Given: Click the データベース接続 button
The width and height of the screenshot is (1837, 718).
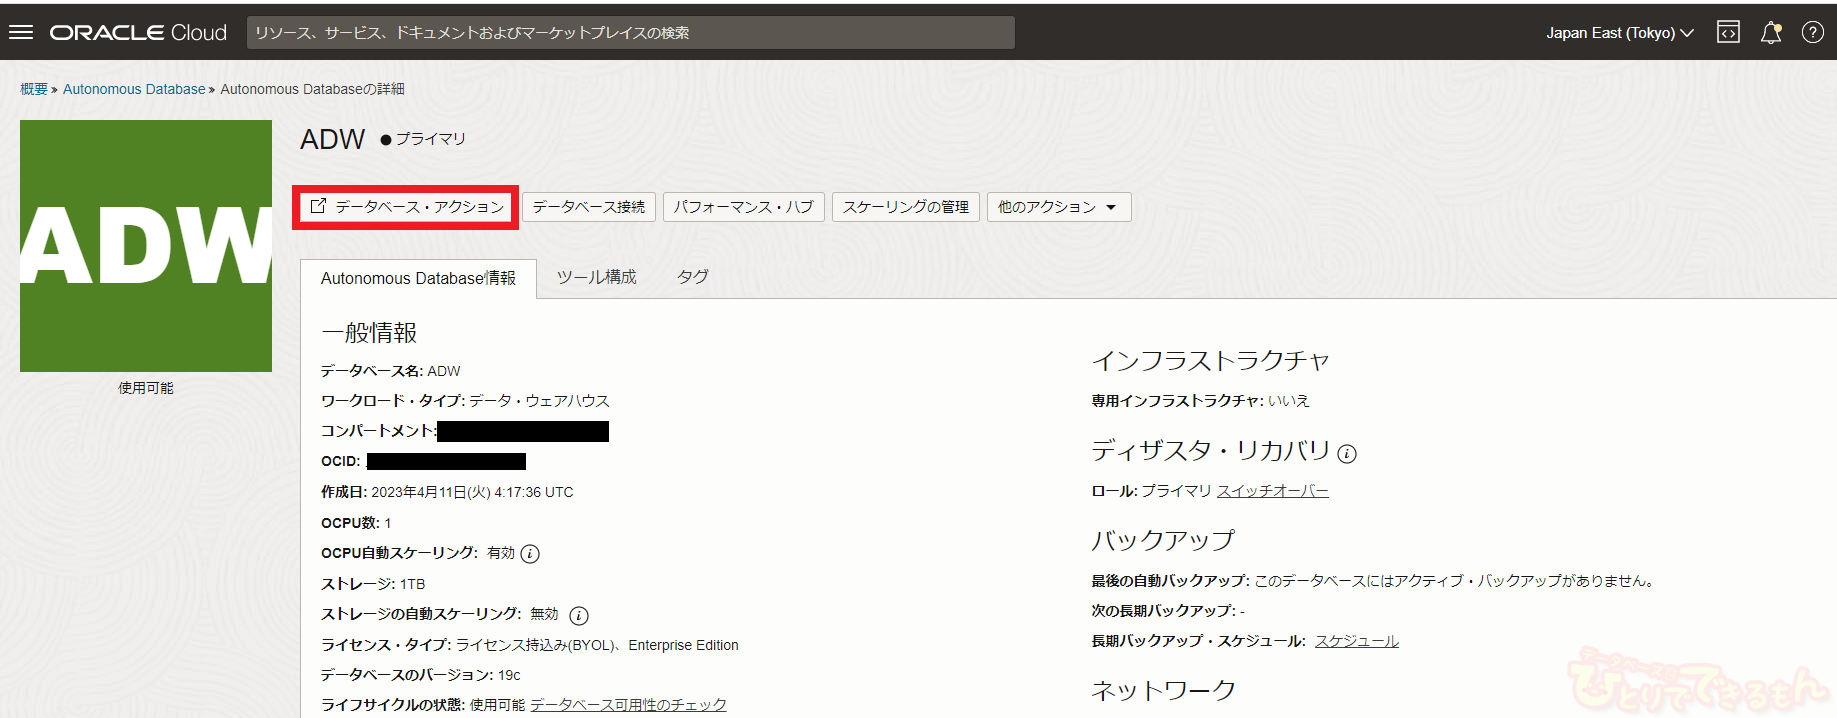Looking at the screenshot, I should tap(588, 207).
